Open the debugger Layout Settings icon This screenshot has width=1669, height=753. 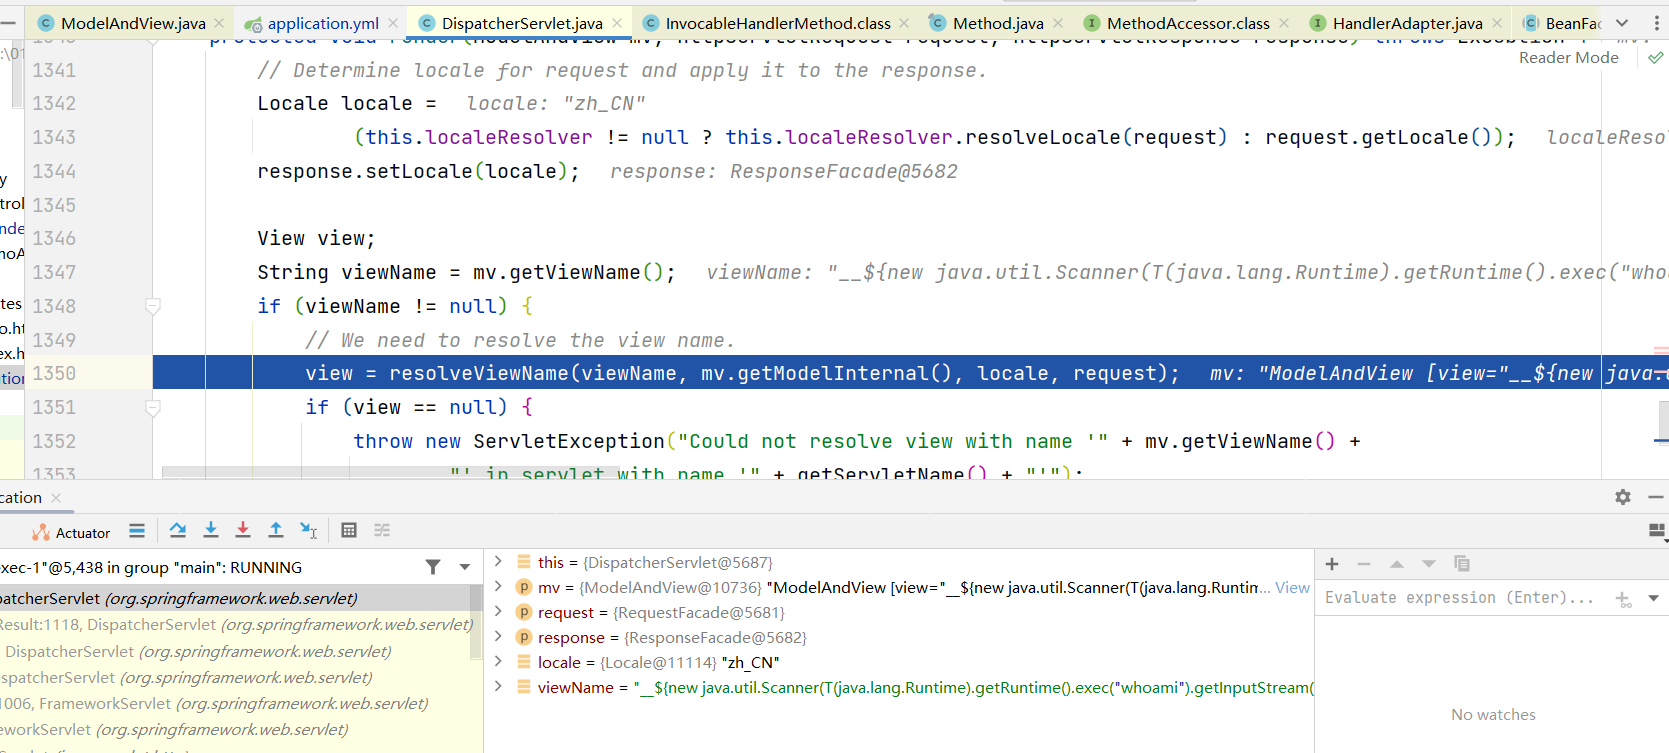(1657, 531)
